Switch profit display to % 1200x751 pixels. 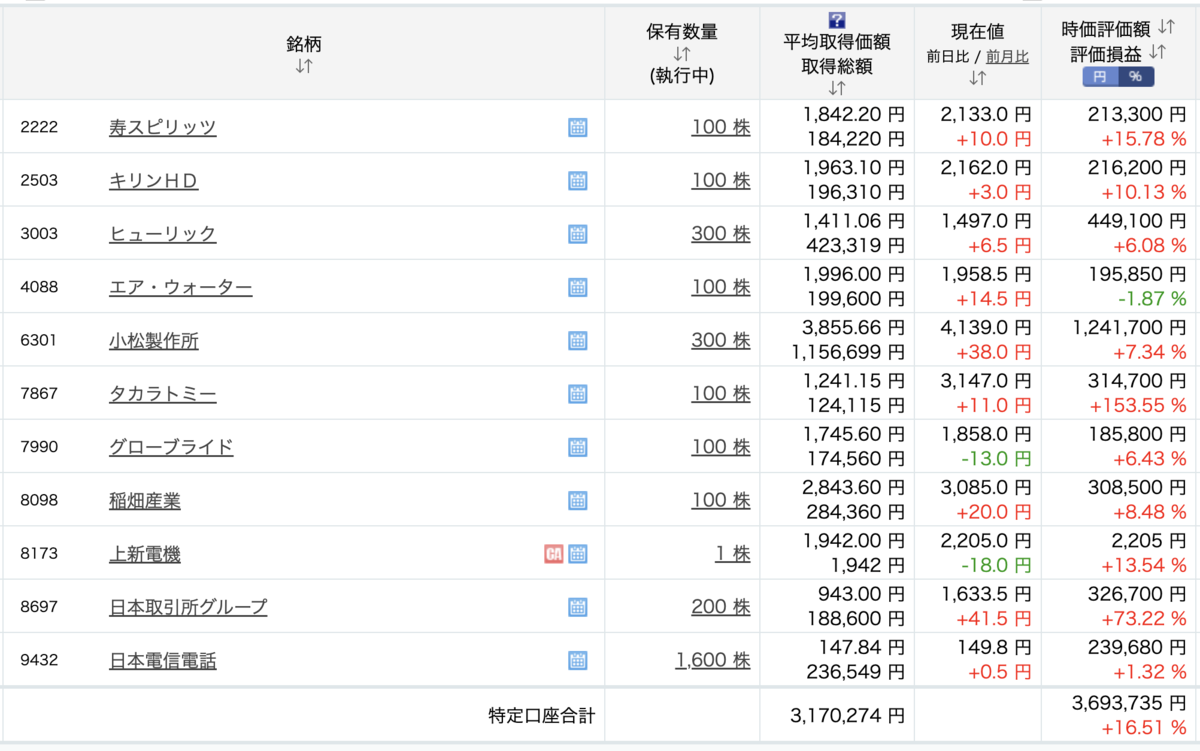(x=1136, y=77)
